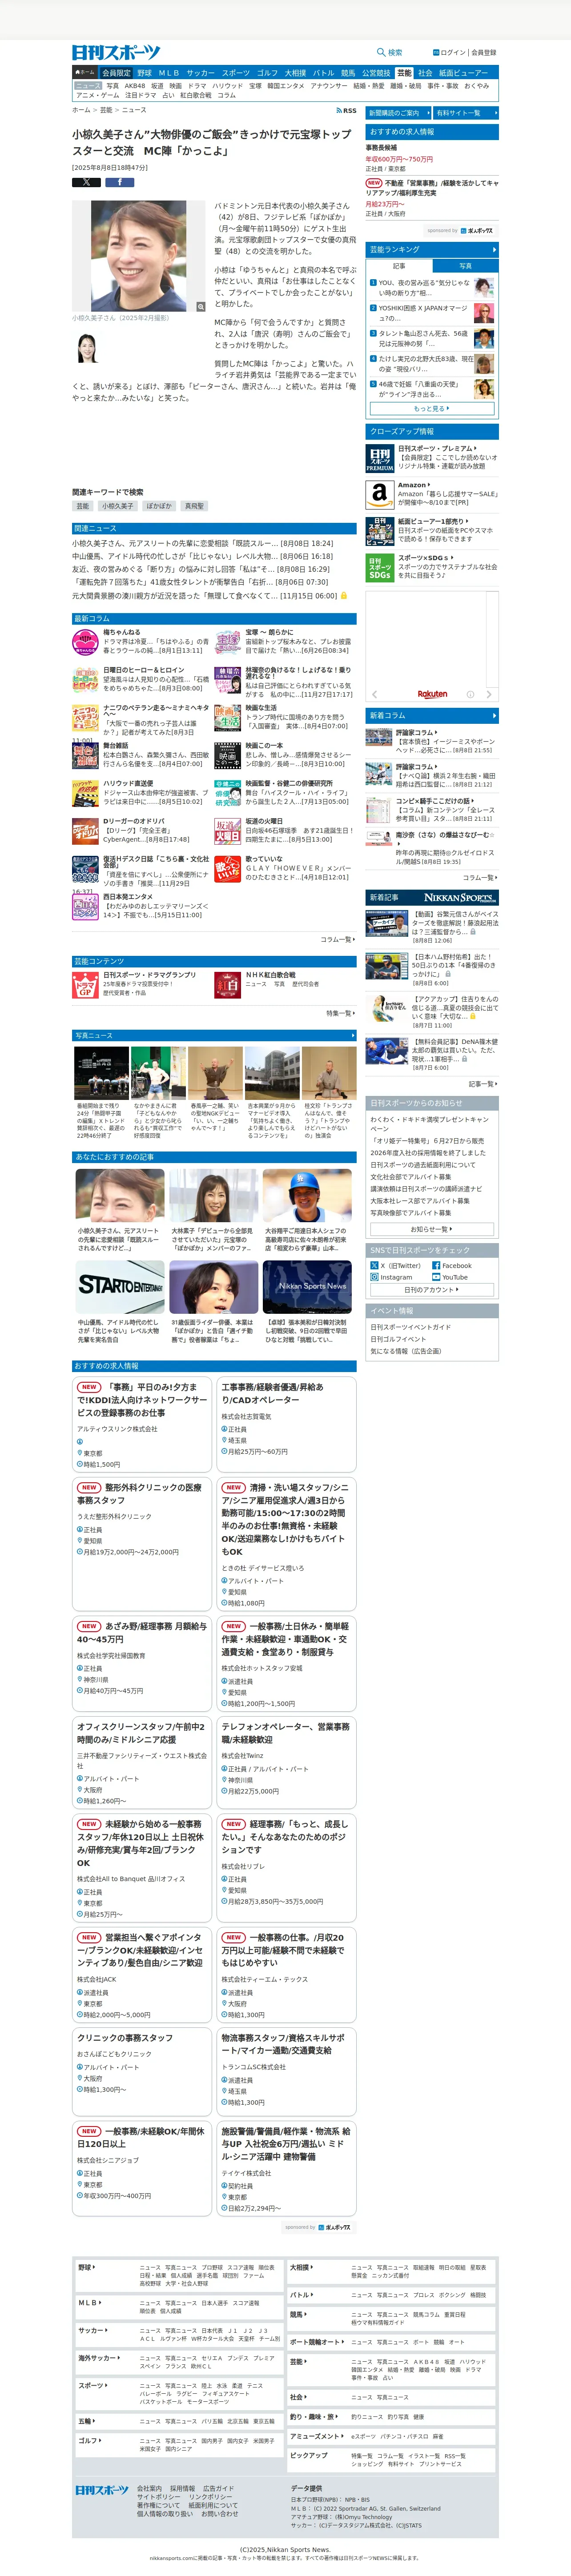Click the ぽかぽか keyword tag

159,506
